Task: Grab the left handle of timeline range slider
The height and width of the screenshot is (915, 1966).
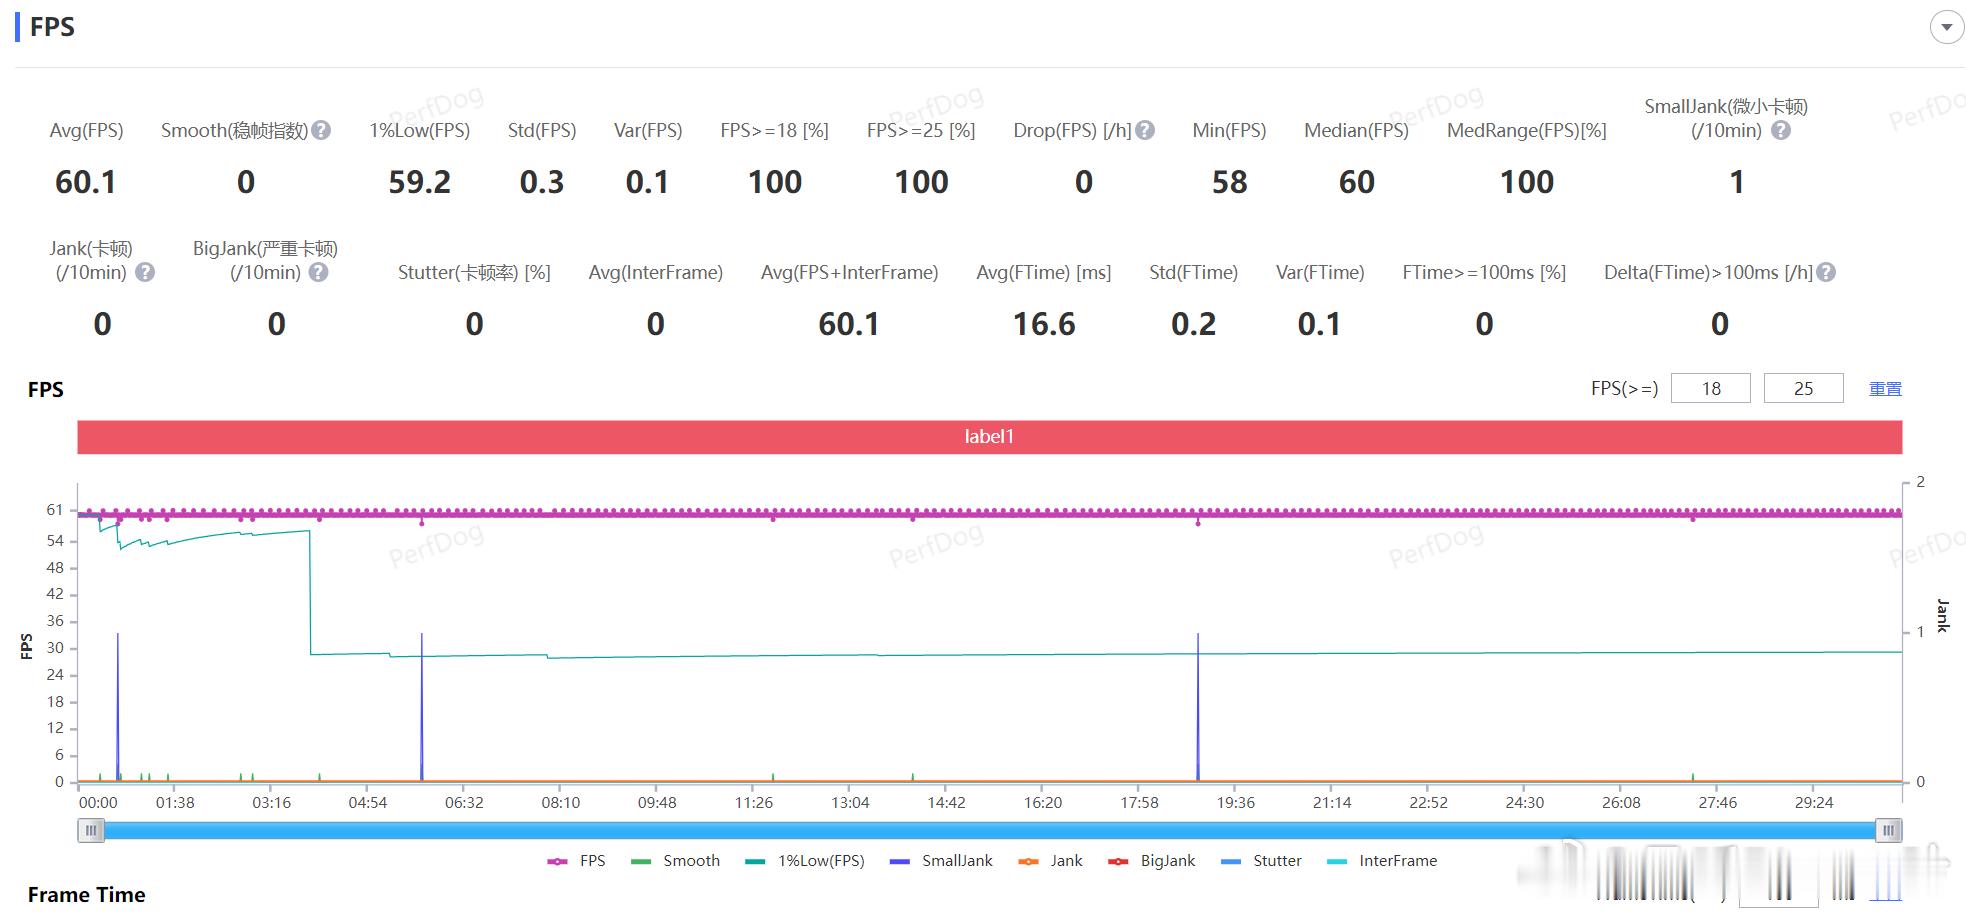Action: 91,830
